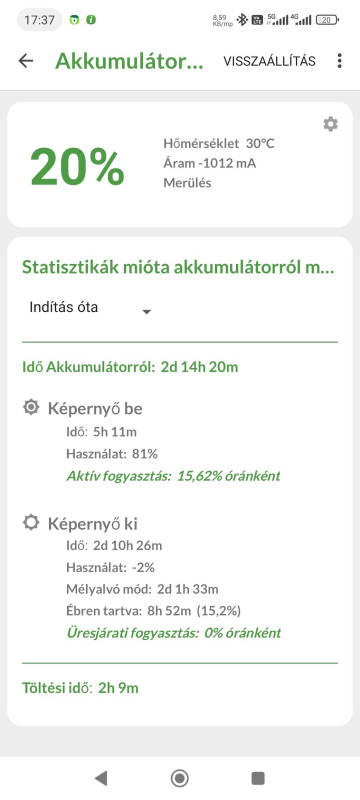This screenshot has width=360, height=800.
Task: Tap the 20% battery level display
Action: (x=77, y=167)
